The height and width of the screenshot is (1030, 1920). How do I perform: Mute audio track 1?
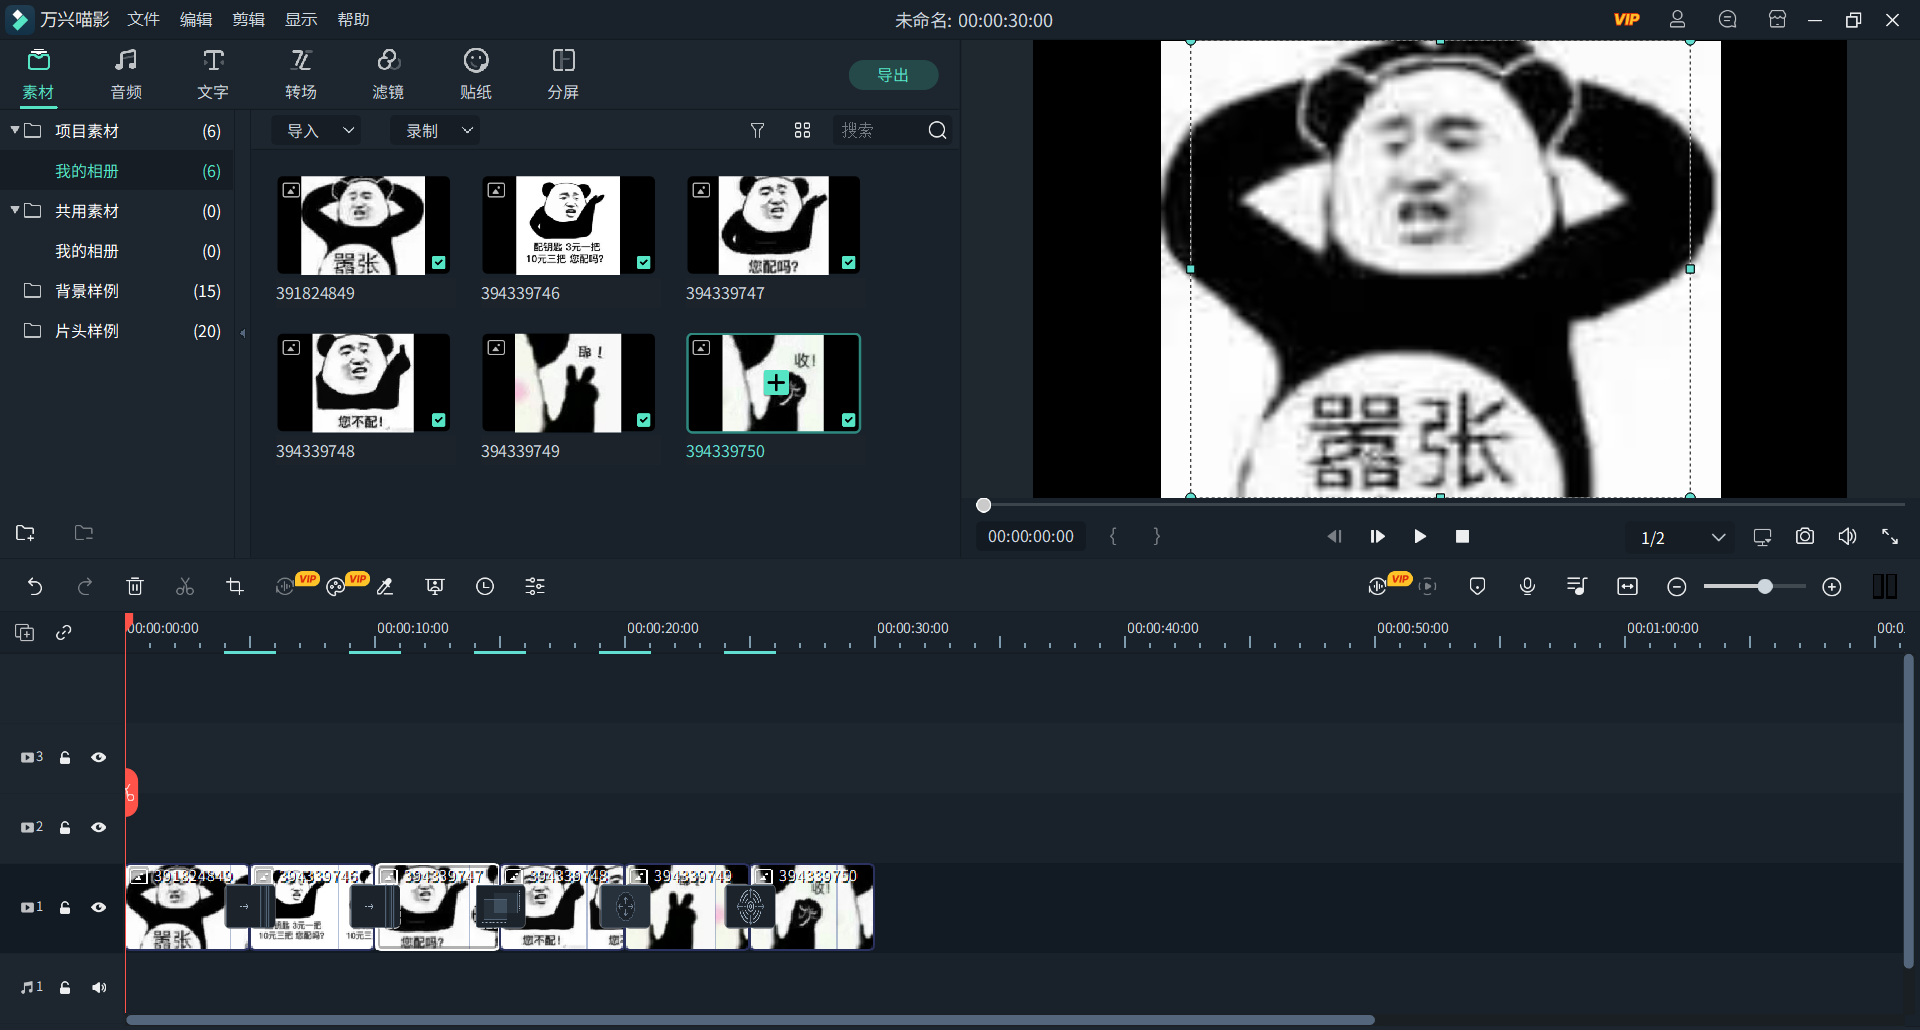[99, 987]
